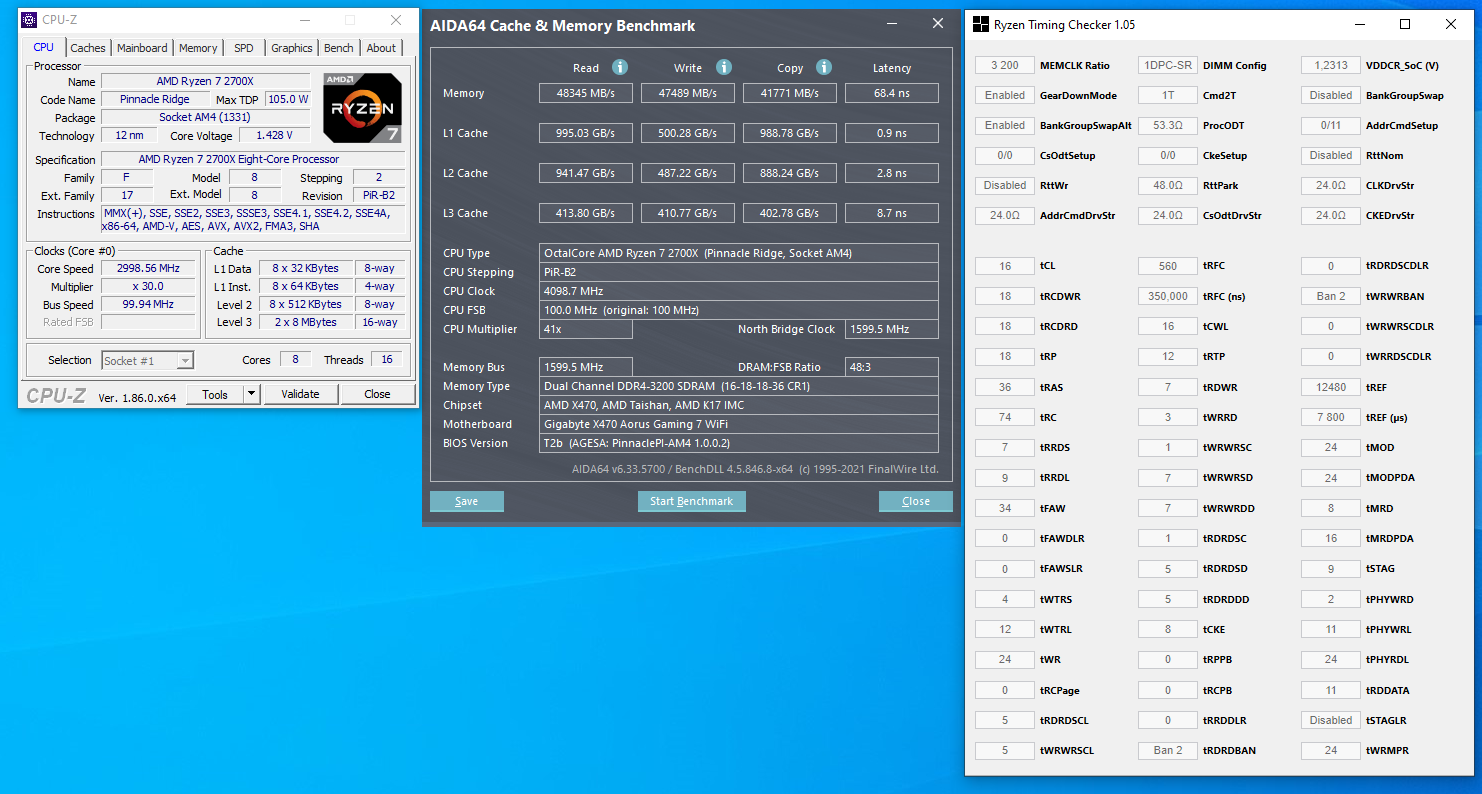Minimize the Ryzen Timing Checker window

[1359, 24]
